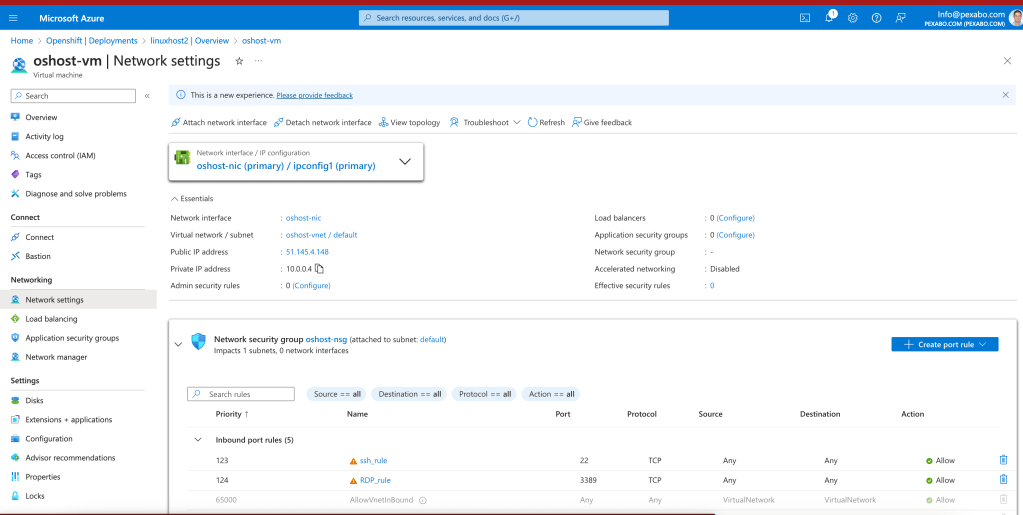
Task: Dismiss the new experience info banner
Action: click(x=1005, y=95)
